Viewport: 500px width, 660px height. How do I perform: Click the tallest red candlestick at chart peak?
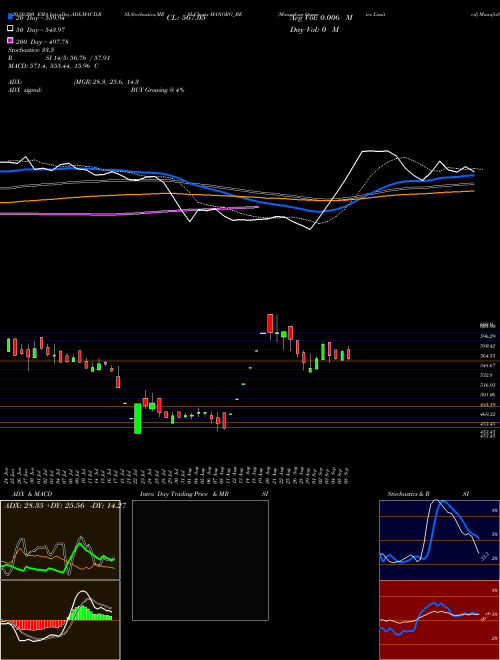(270, 323)
